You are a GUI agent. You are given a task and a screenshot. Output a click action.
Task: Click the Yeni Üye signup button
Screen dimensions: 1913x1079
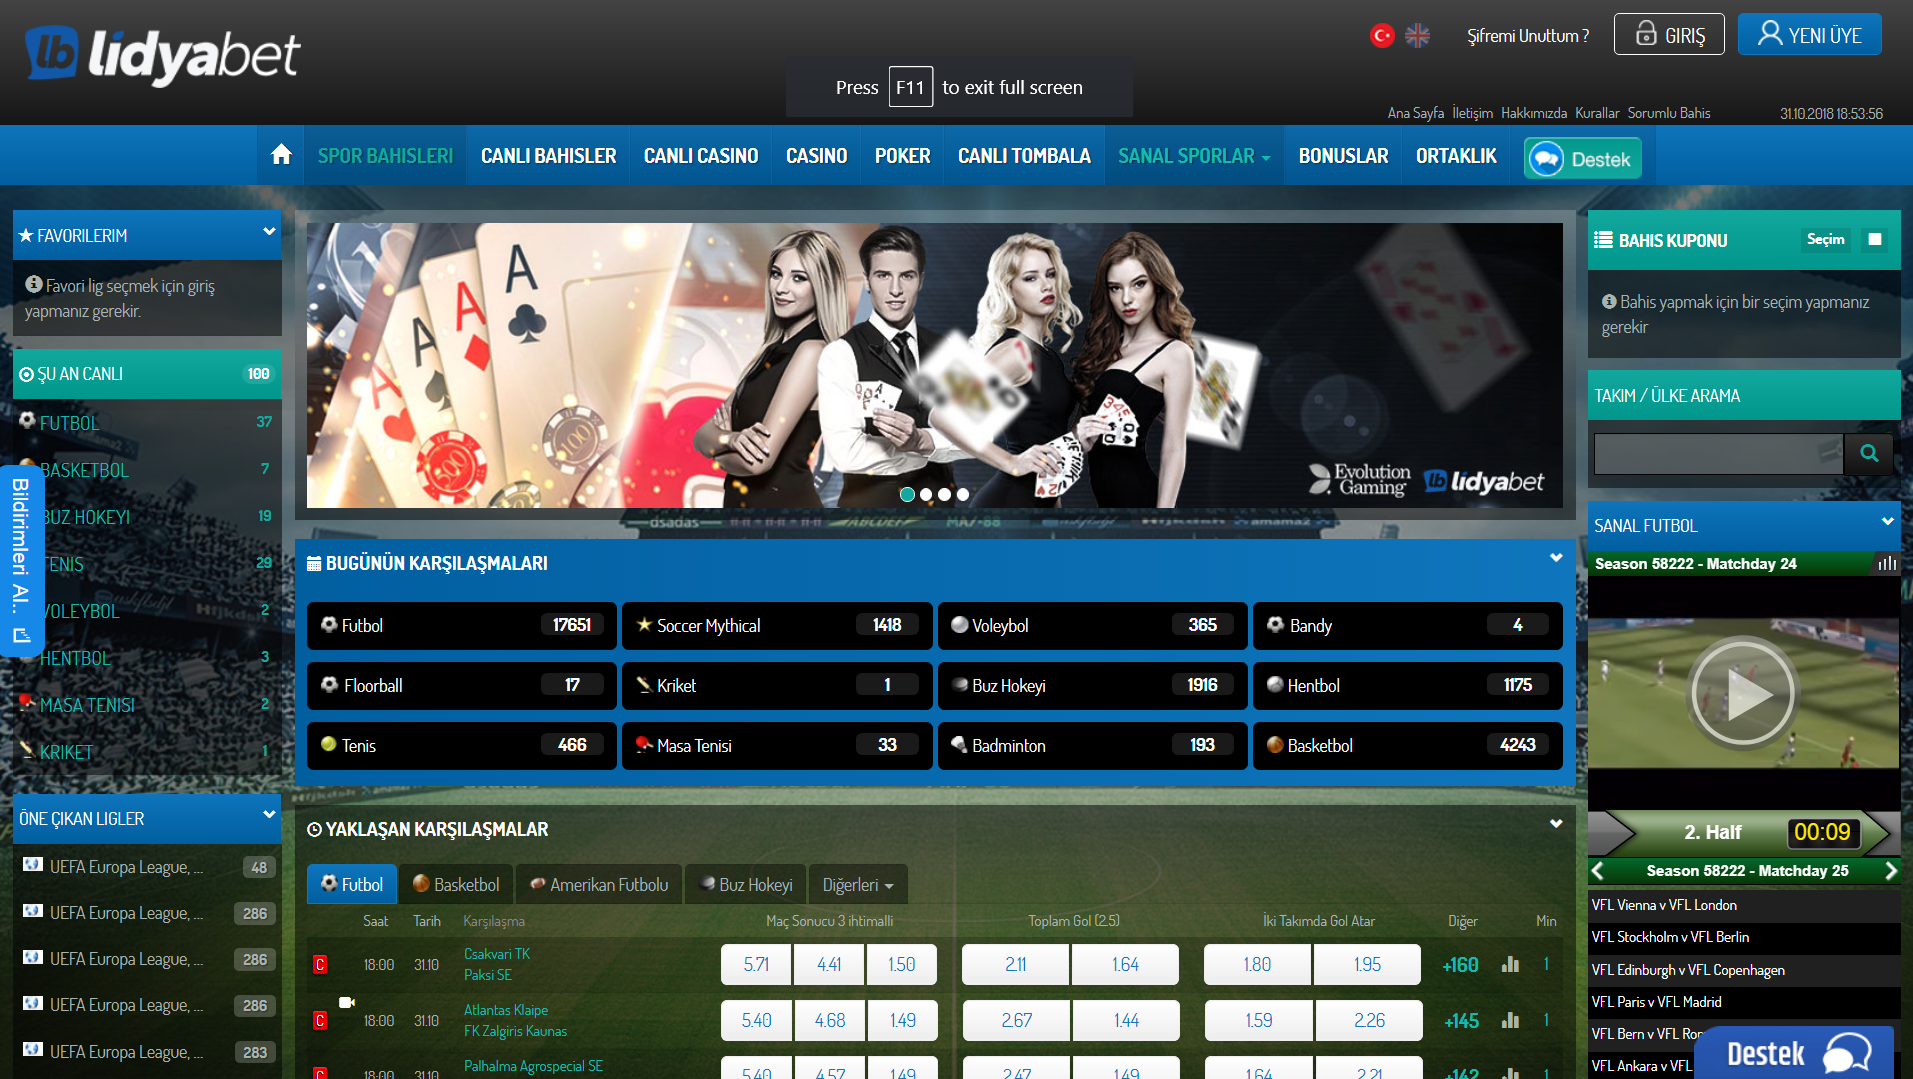click(1810, 35)
